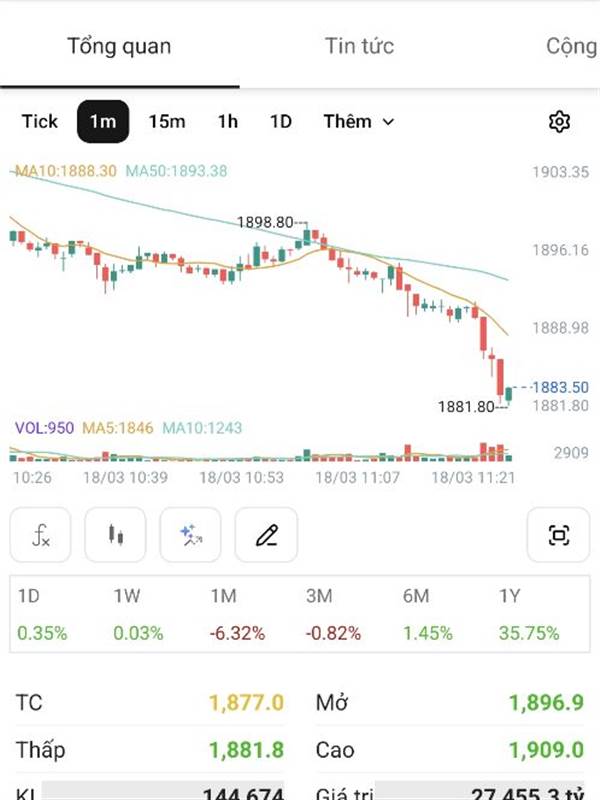The image size is (600, 800).
Task: Open chart settings gear icon
Action: (559, 122)
